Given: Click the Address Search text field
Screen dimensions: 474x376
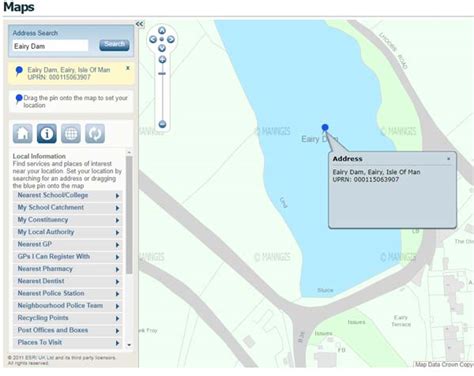Looking at the screenshot, I should pyautogui.click(x=50, y=46).
